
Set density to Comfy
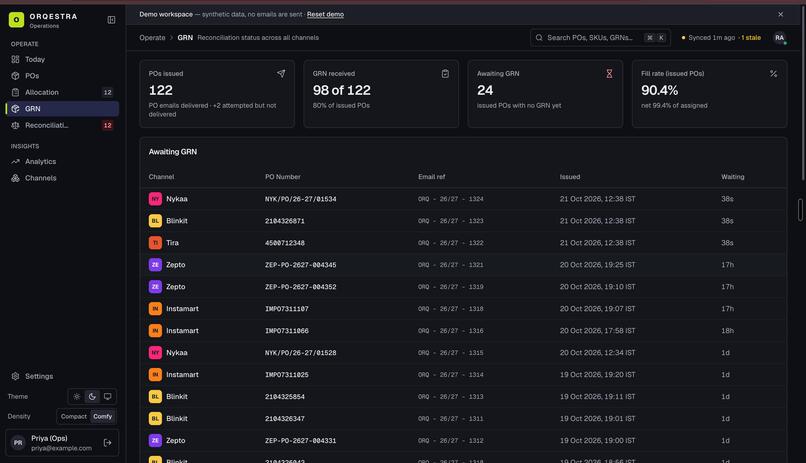[x=103, y=416]
